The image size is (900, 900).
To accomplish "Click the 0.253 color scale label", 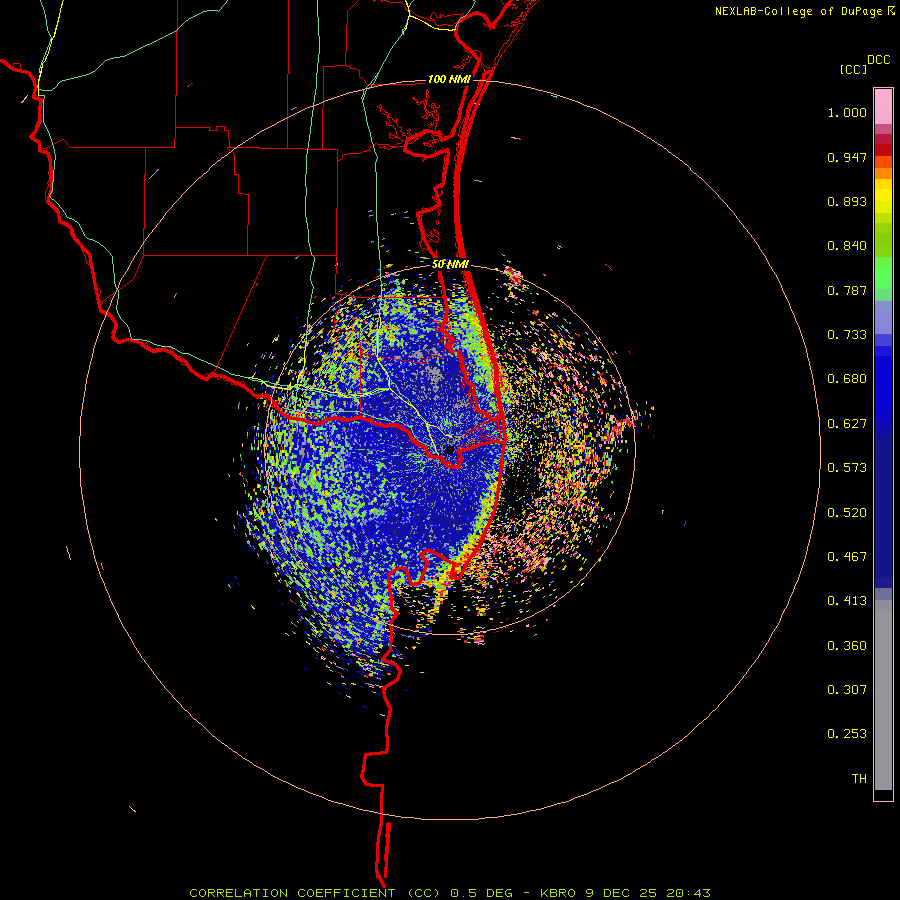I will tap(847, 734).
